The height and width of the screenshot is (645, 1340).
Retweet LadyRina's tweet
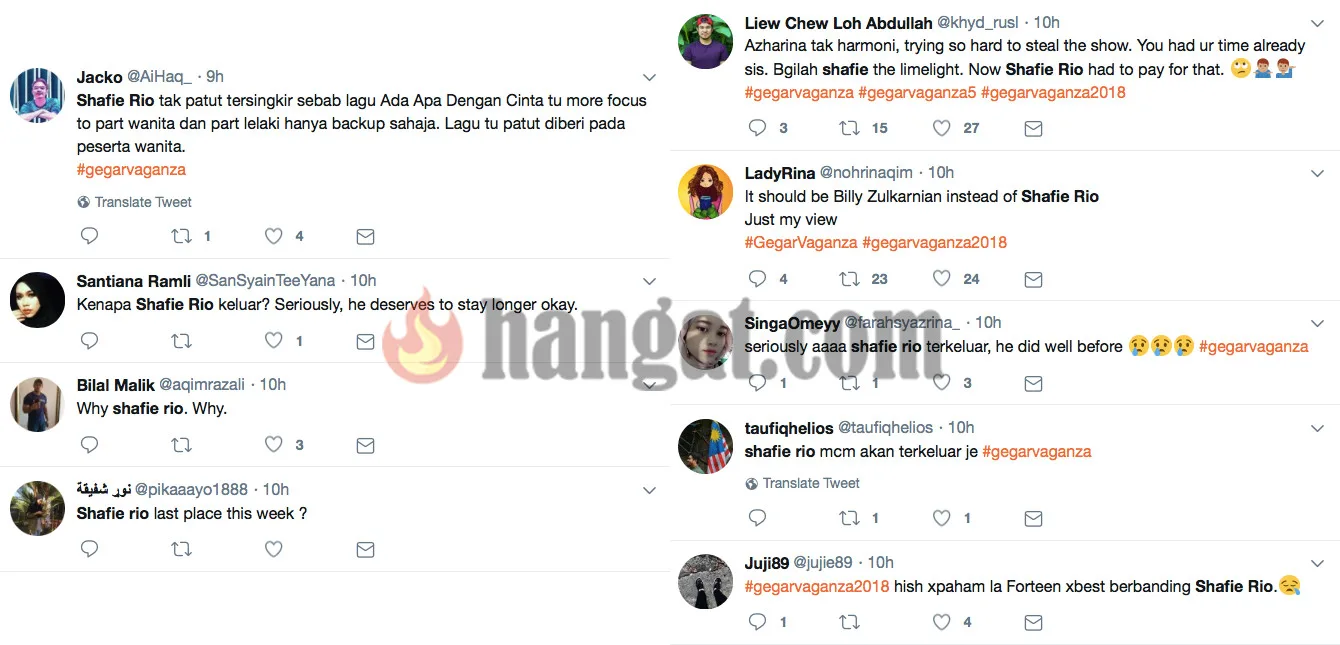coord(849,279)
